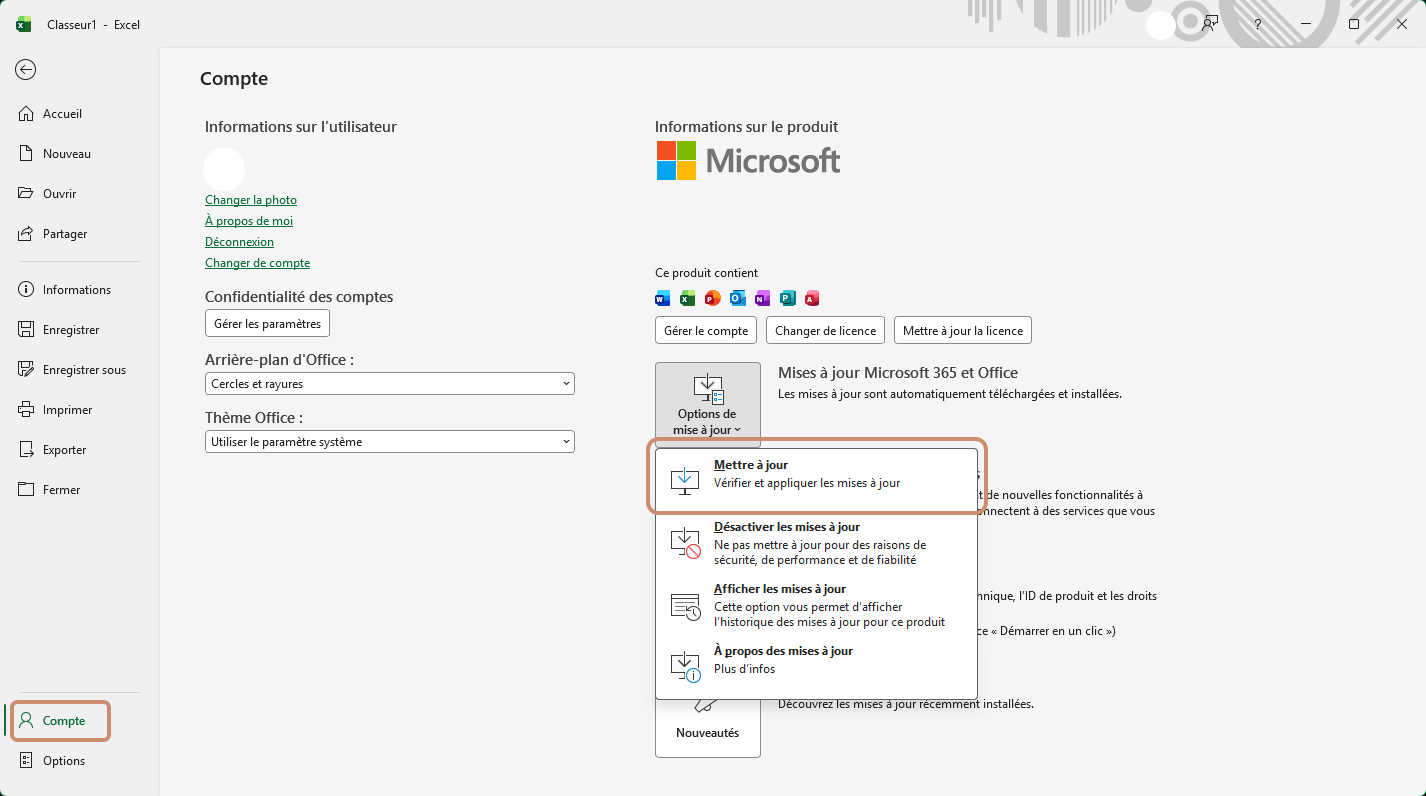
Task: Click the Changer de licence button
Action: [x=825, y=331]
